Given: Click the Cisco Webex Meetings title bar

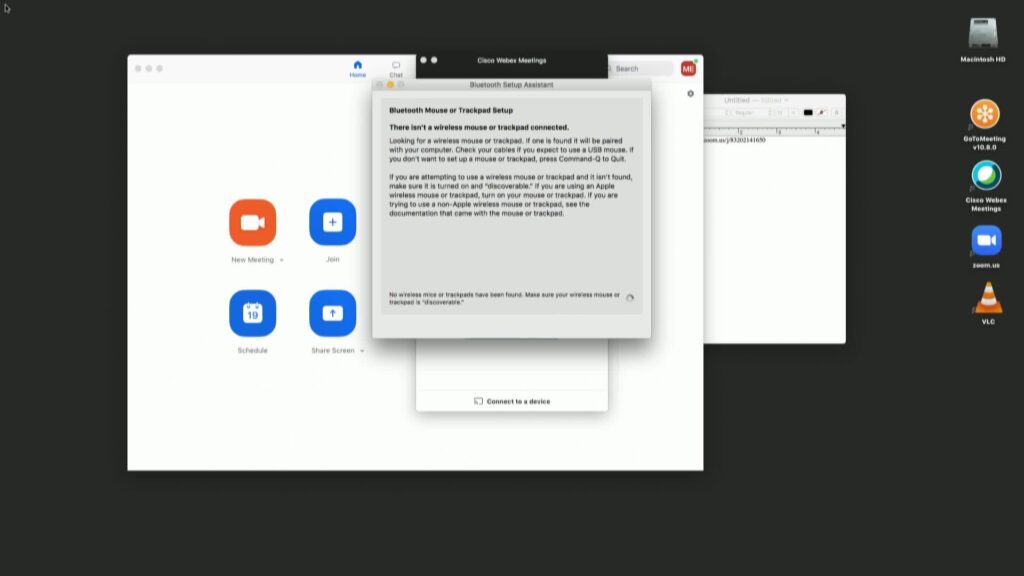Looking at the screenshot, I should pyautogui.click(x=512, y=60).
